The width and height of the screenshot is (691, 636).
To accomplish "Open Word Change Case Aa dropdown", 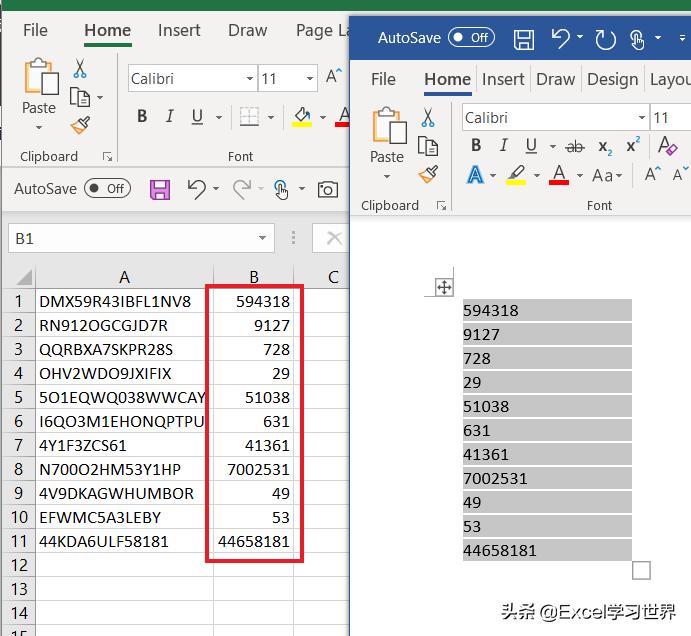I will [x=607, y=176].
